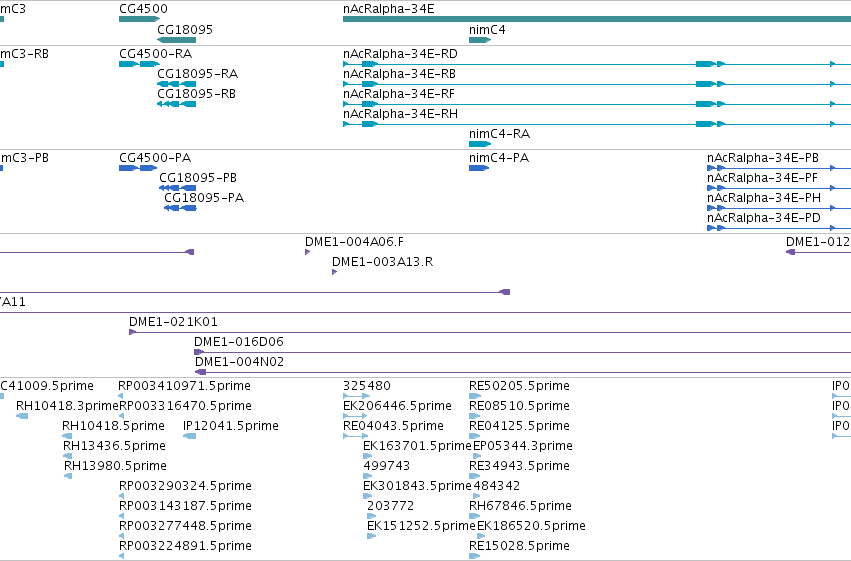
Task: Select feature 499743
Action: (367, 476)
